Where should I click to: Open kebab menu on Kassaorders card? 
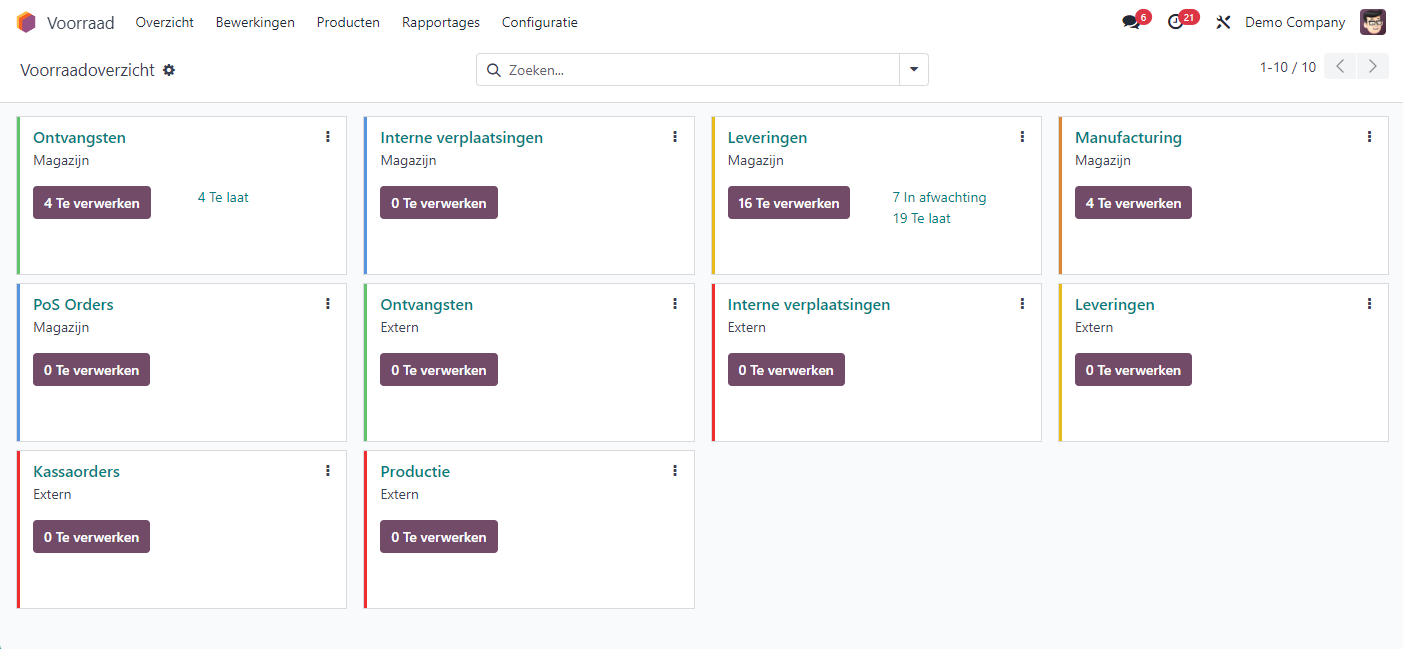[x=328, y=471]
